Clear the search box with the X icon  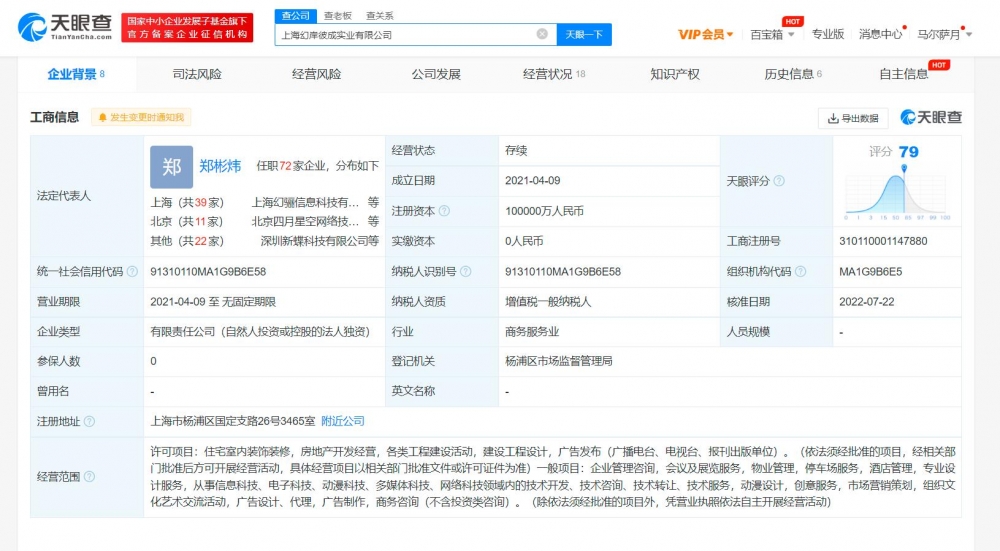coord(542,34)
